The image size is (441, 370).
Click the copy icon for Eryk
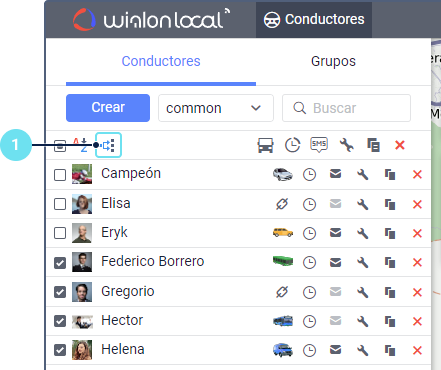point(390,233)
